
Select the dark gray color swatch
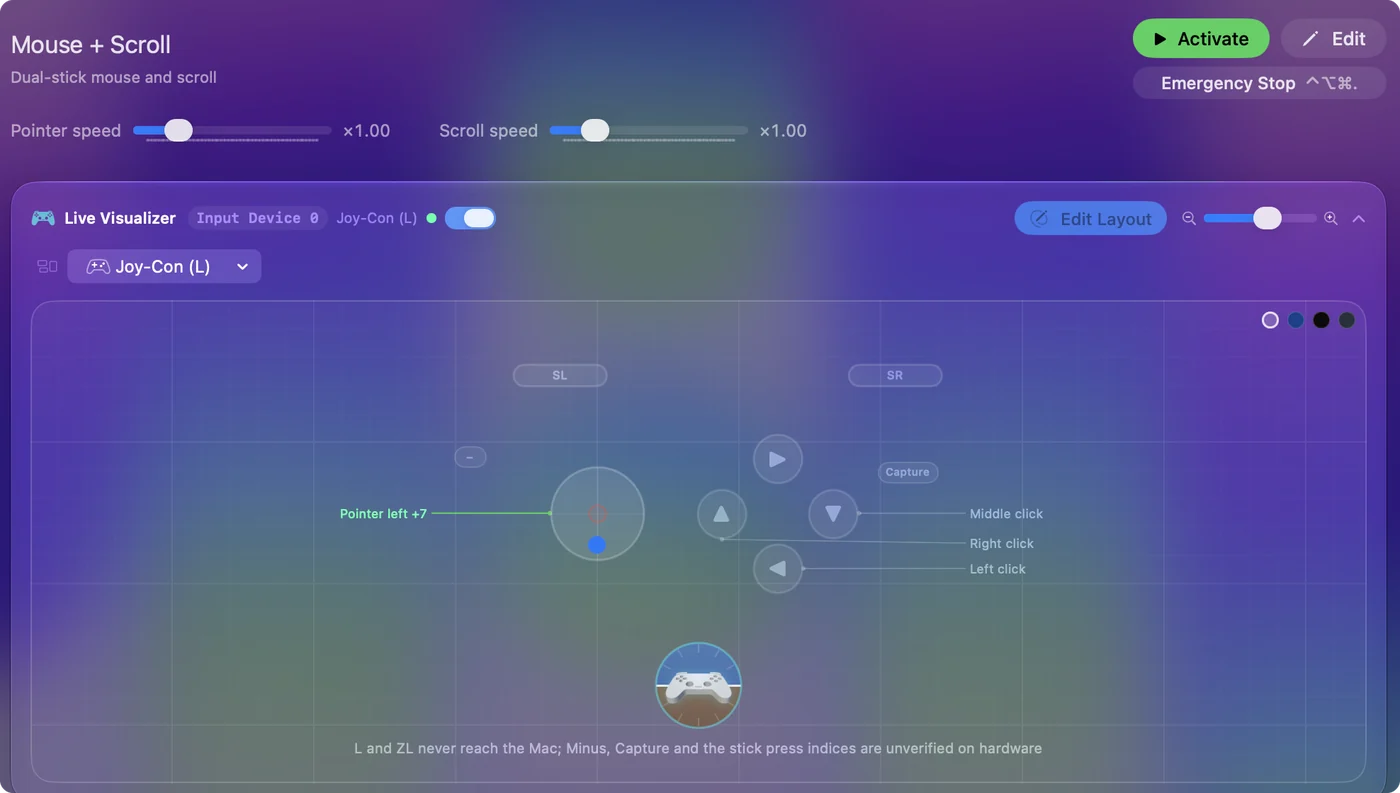pyautogui.click(x=1347, y=320)
